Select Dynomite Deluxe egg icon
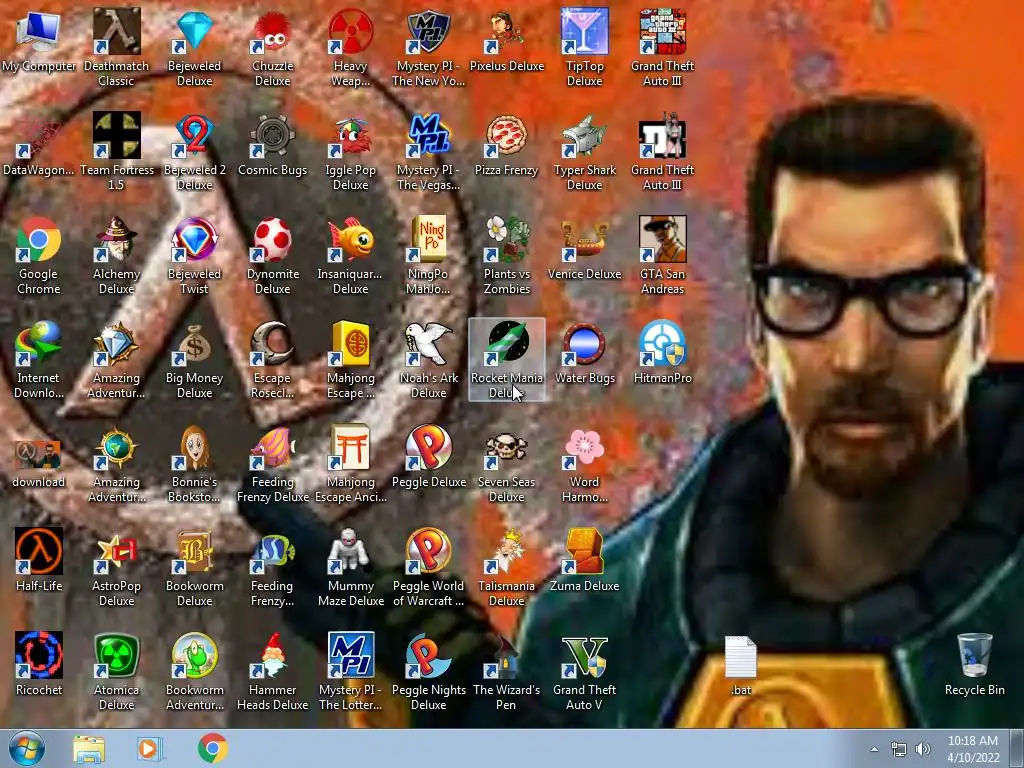The image size is (1024, 768). point(272,239)
